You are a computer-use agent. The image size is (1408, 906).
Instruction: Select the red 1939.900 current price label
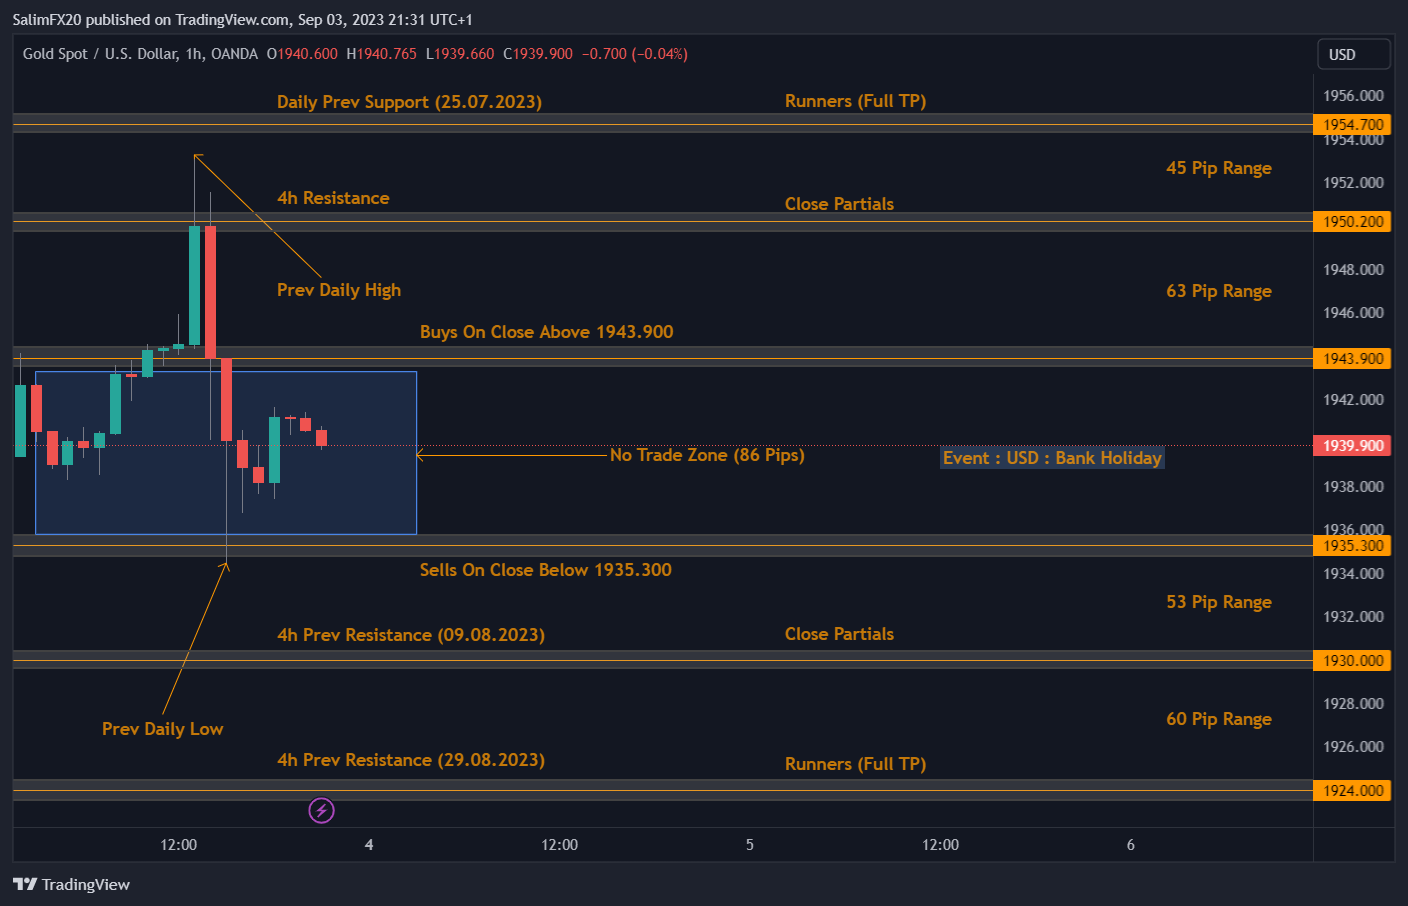click(x=1351, y=445)
